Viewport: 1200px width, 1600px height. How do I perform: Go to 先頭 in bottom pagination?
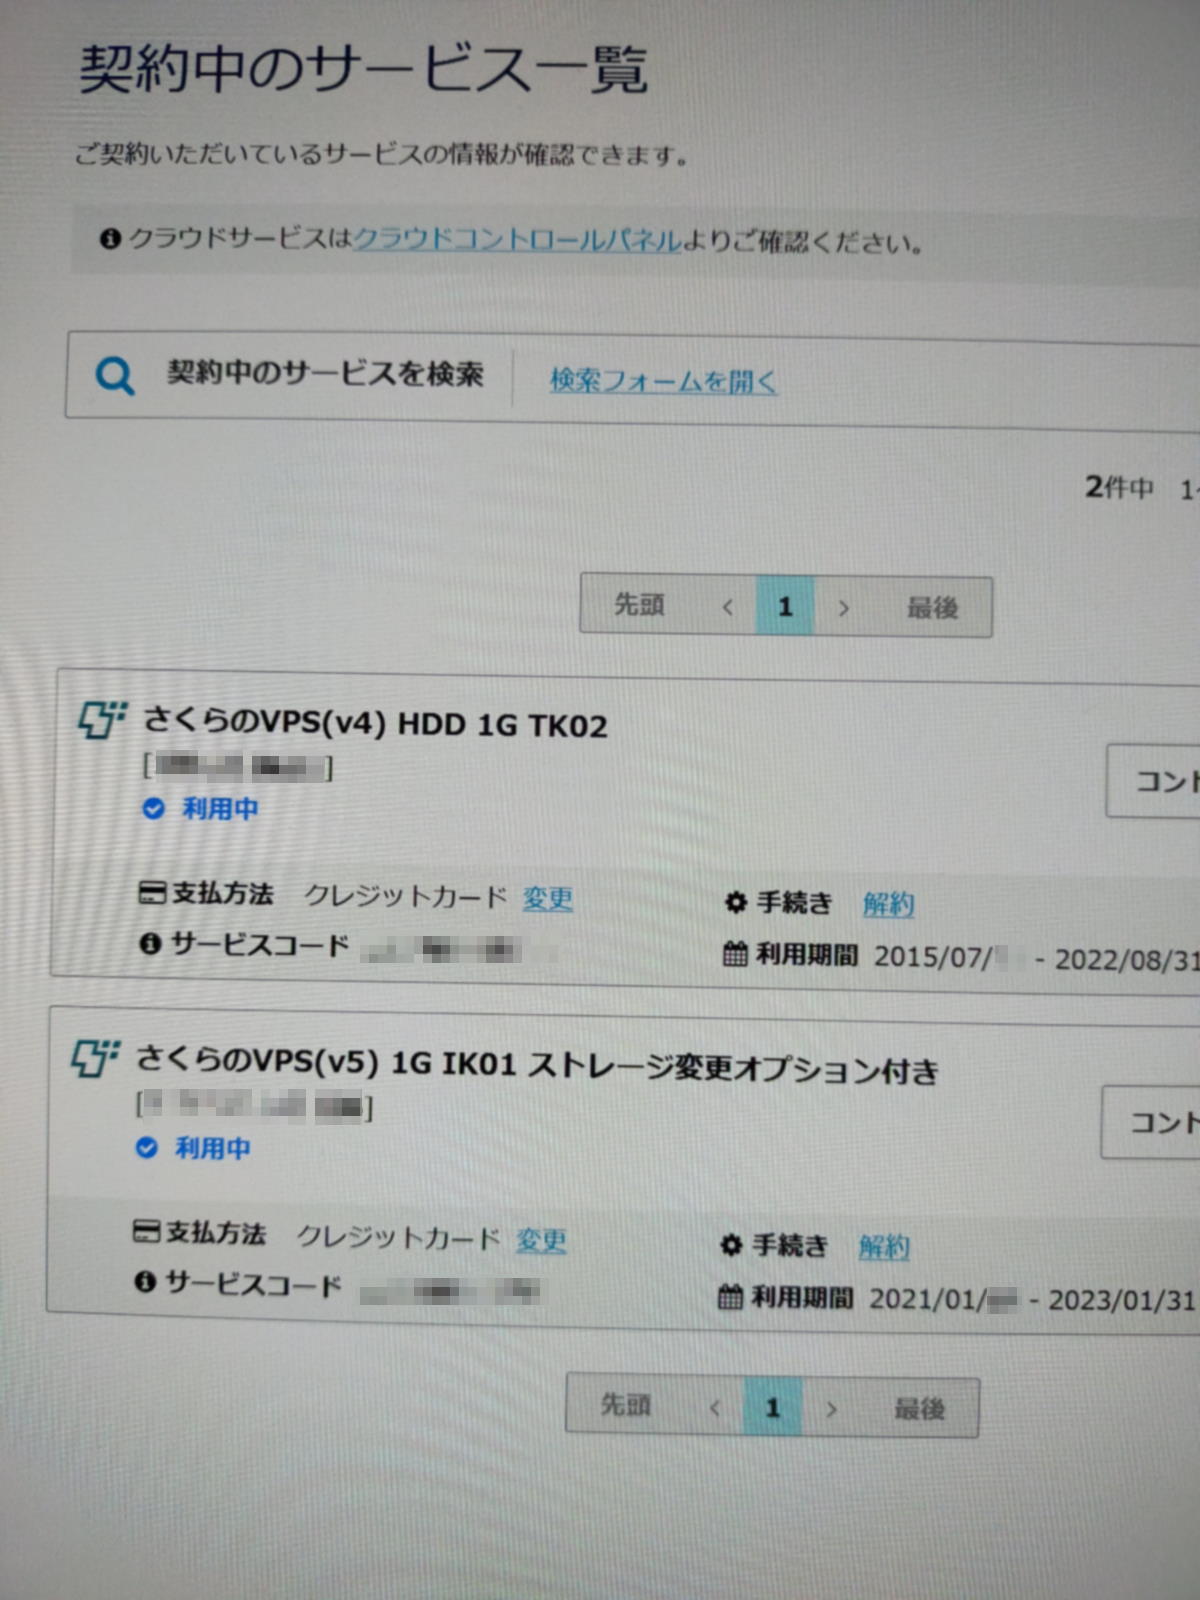tap(626, 1405)
